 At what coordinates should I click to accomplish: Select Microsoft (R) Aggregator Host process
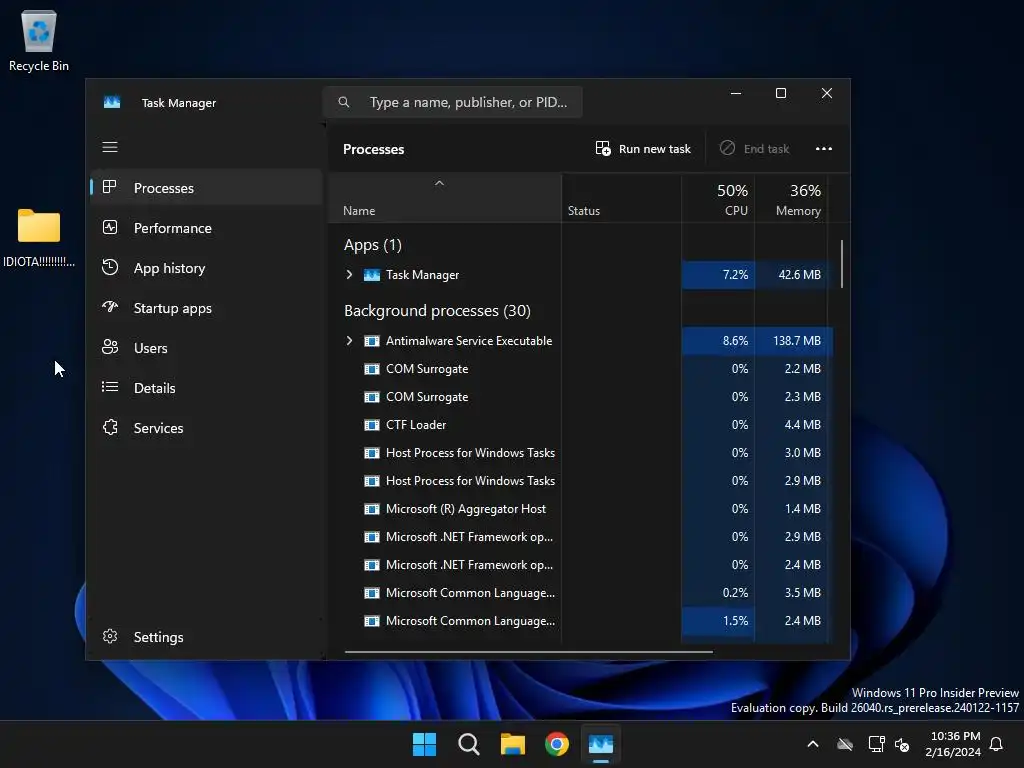581,509
